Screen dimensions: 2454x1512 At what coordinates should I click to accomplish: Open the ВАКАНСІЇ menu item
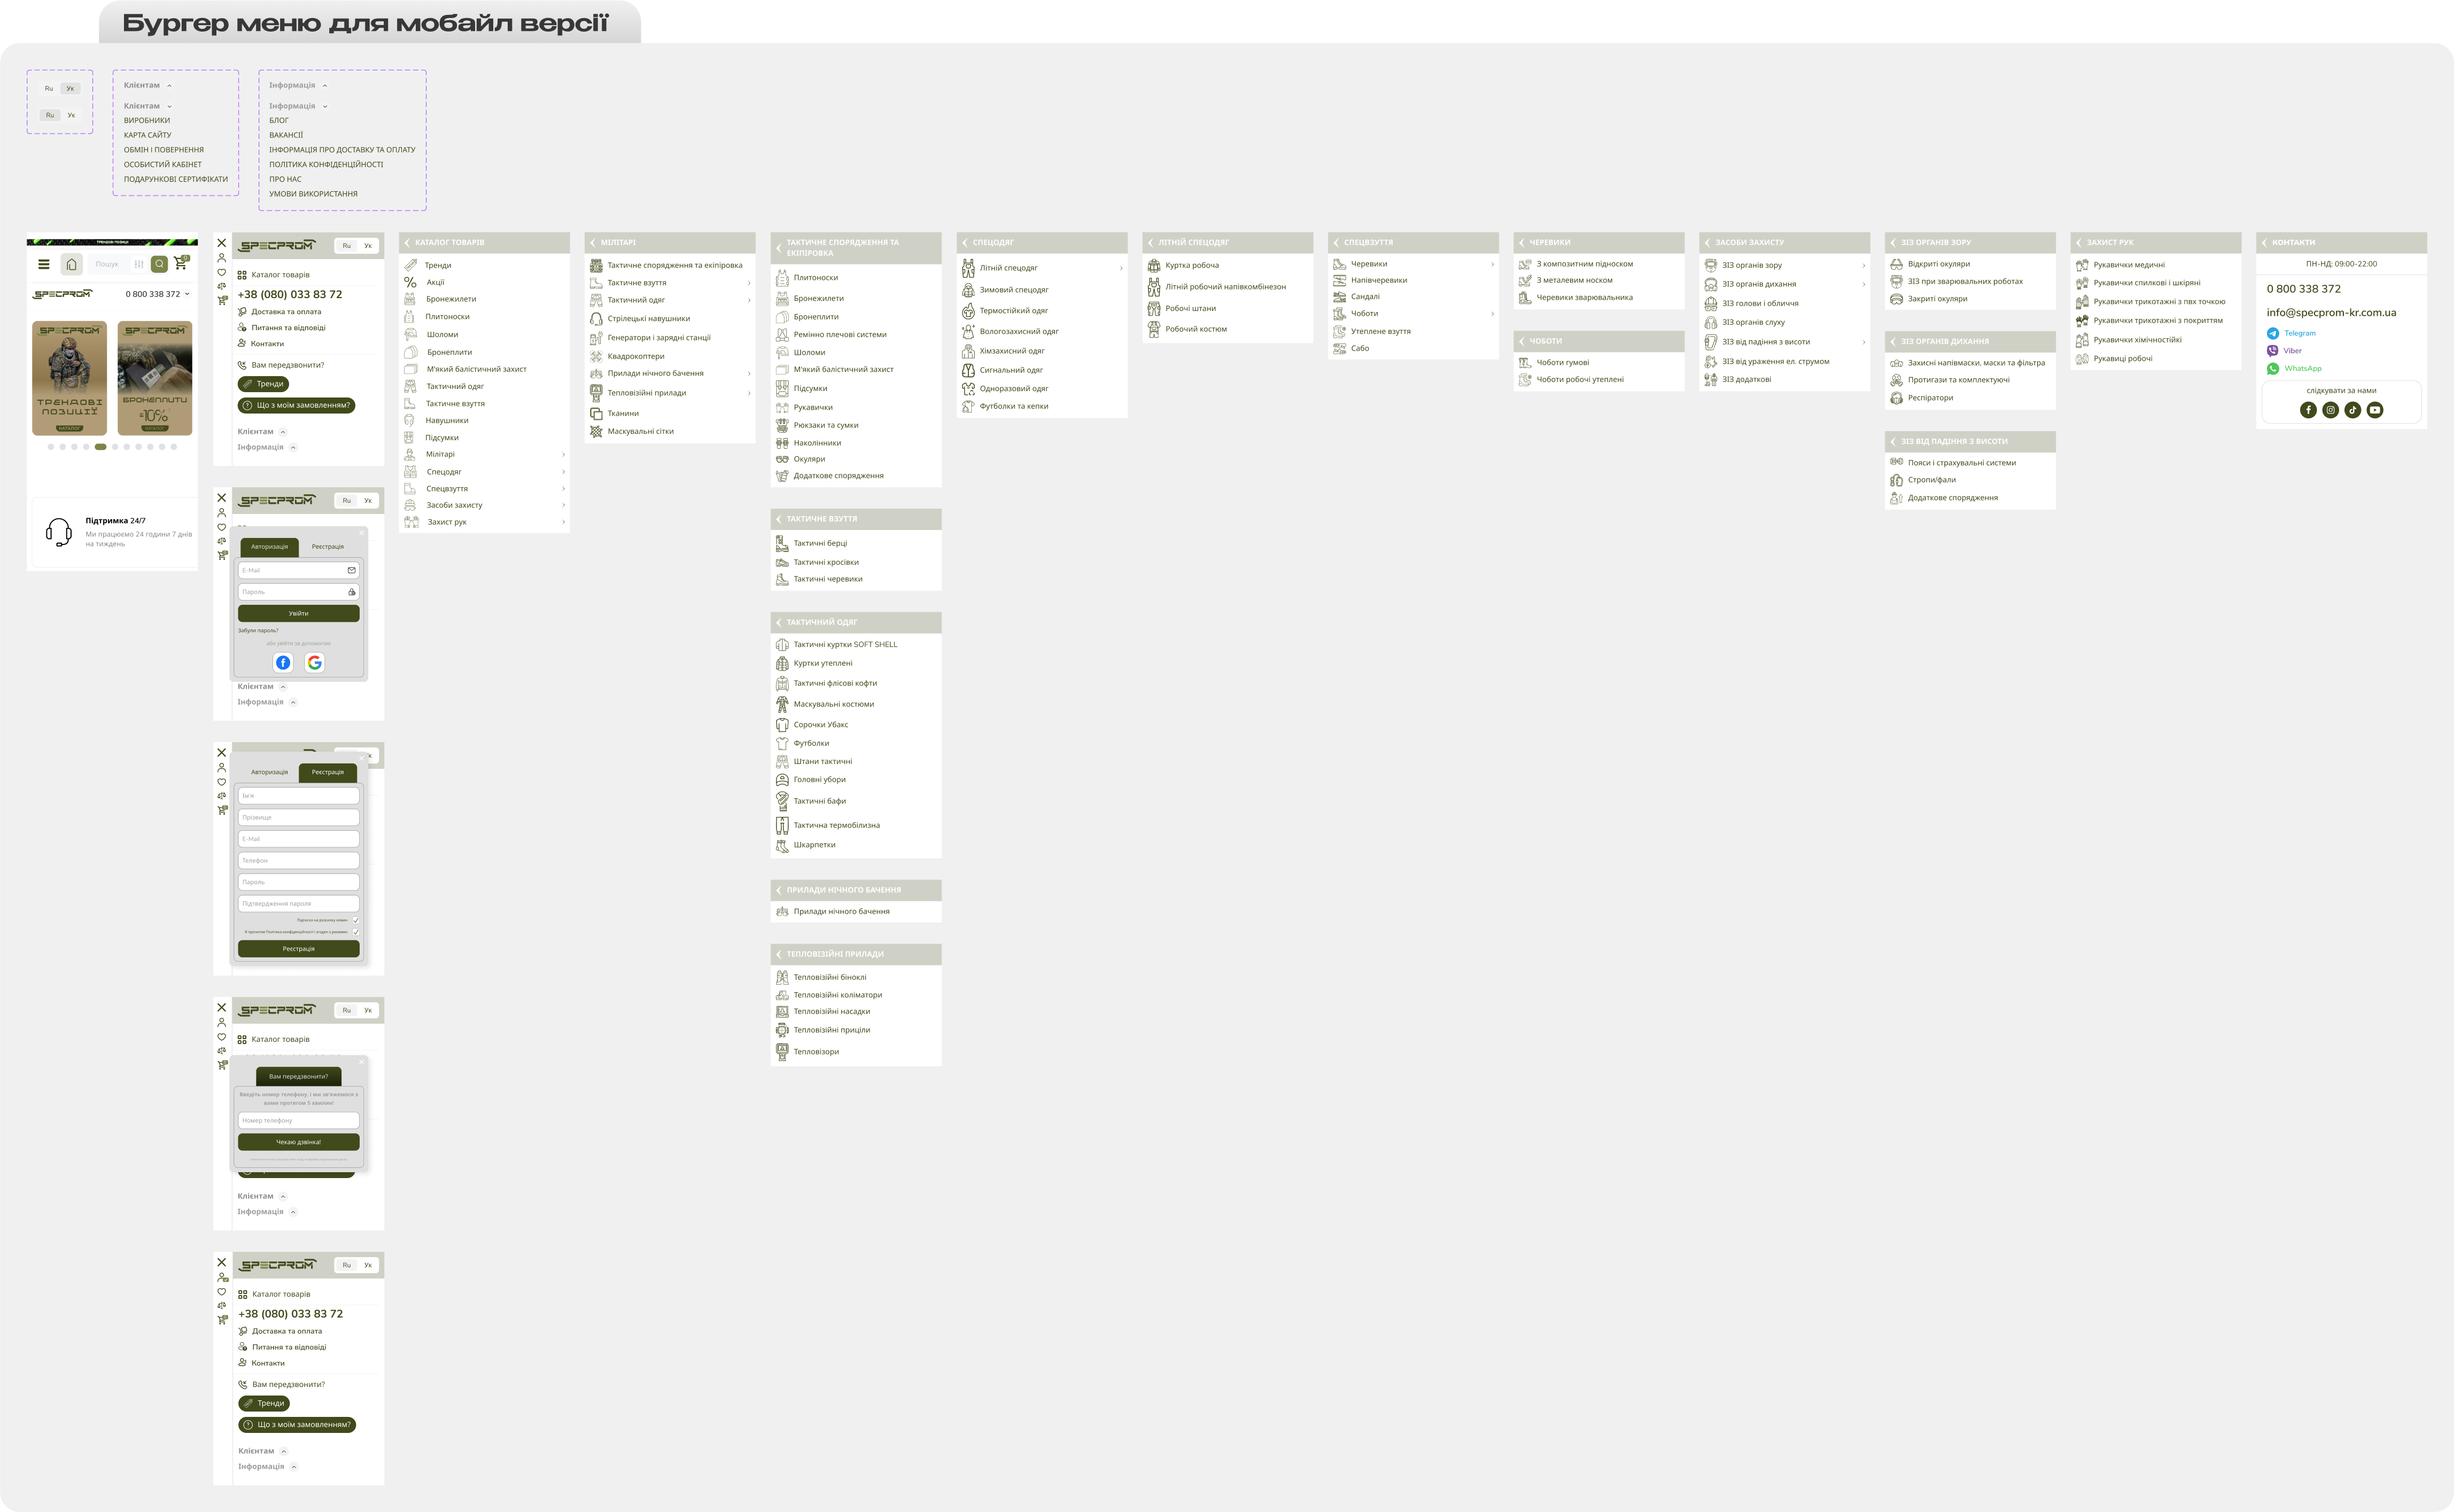click(x=285, y=135)
